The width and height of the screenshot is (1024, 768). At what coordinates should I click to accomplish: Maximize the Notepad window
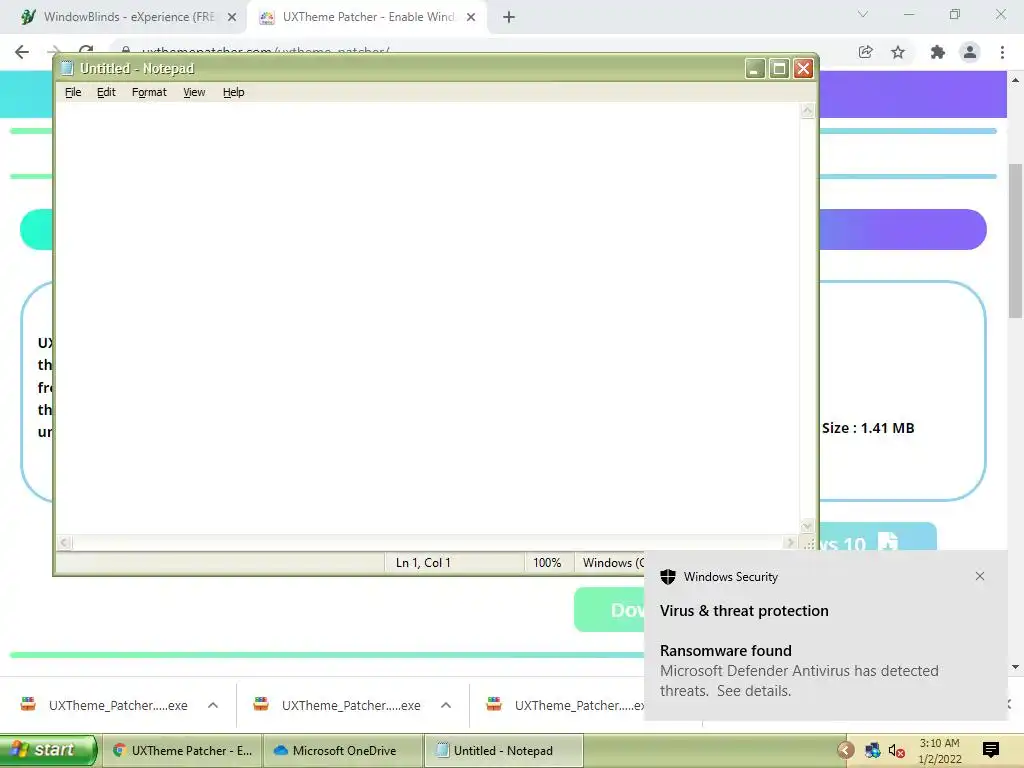click(779, 69)
